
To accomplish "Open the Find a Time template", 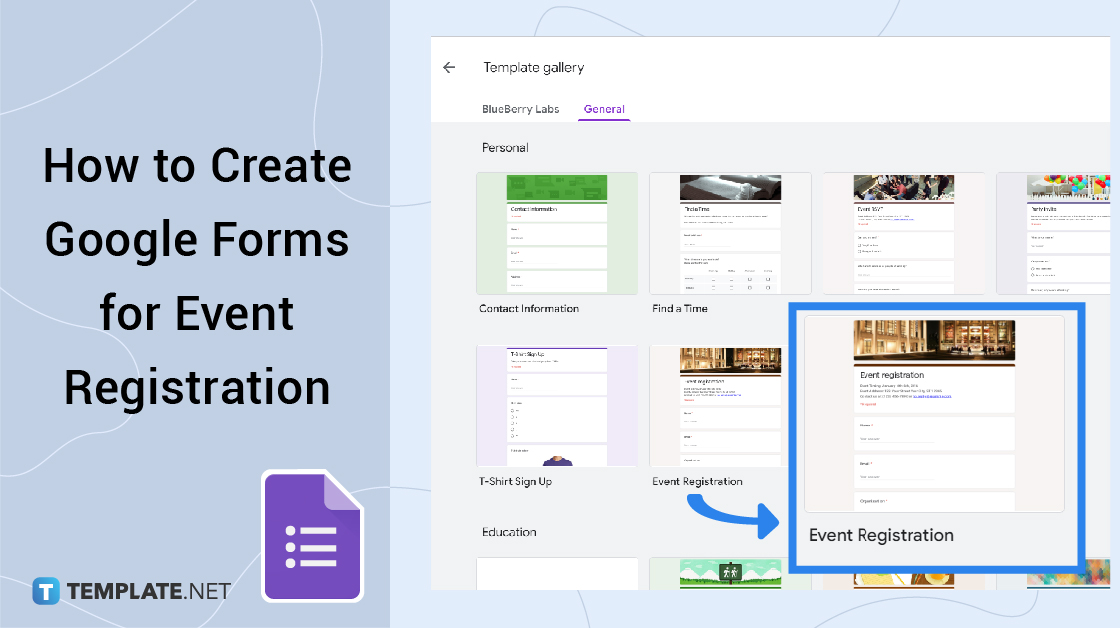I will click(730, 233).
